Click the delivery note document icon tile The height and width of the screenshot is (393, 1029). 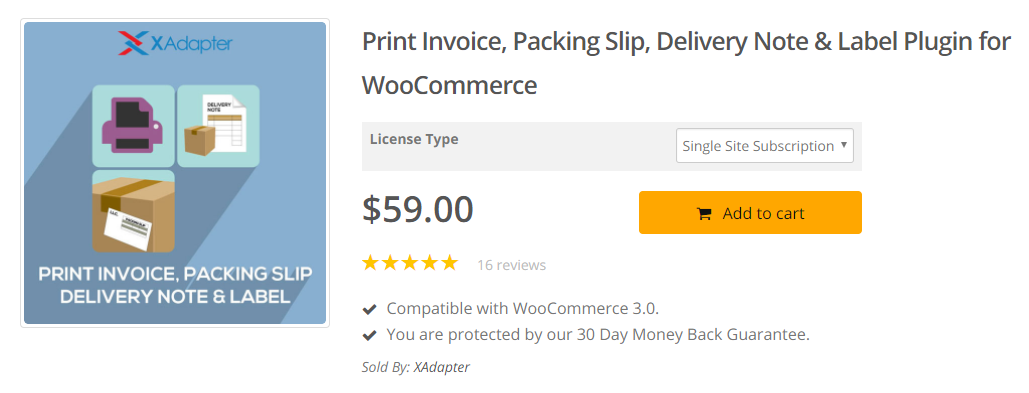pyautogui.click(x=219, y=125)
